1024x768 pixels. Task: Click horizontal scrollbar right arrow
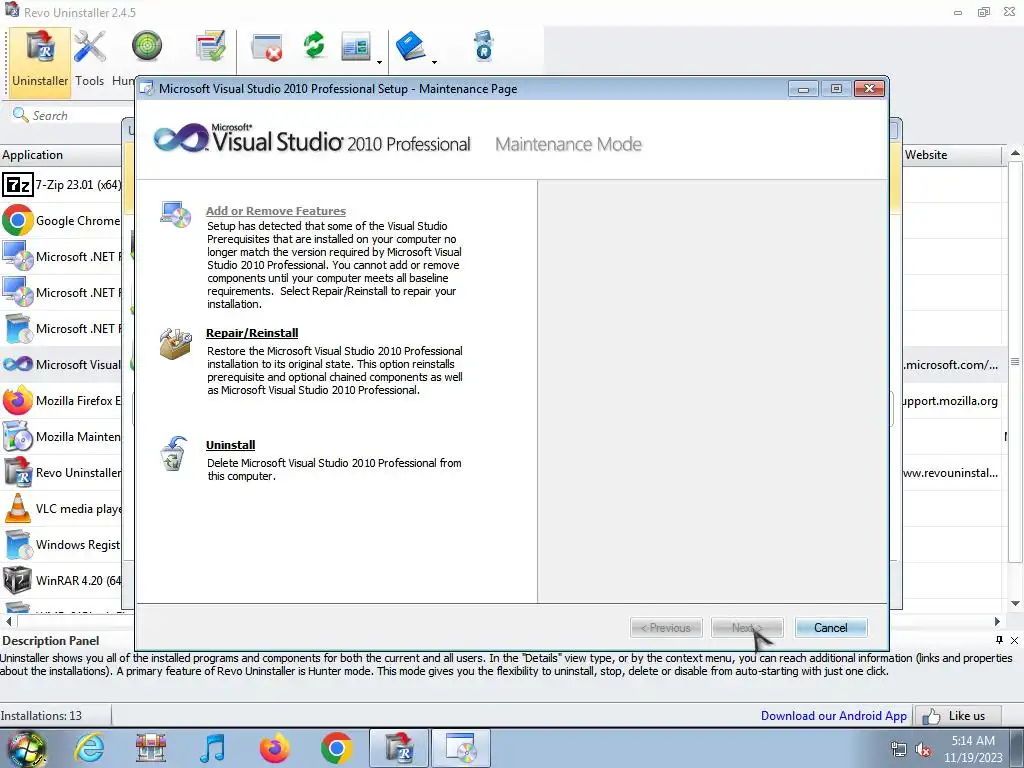997,621
